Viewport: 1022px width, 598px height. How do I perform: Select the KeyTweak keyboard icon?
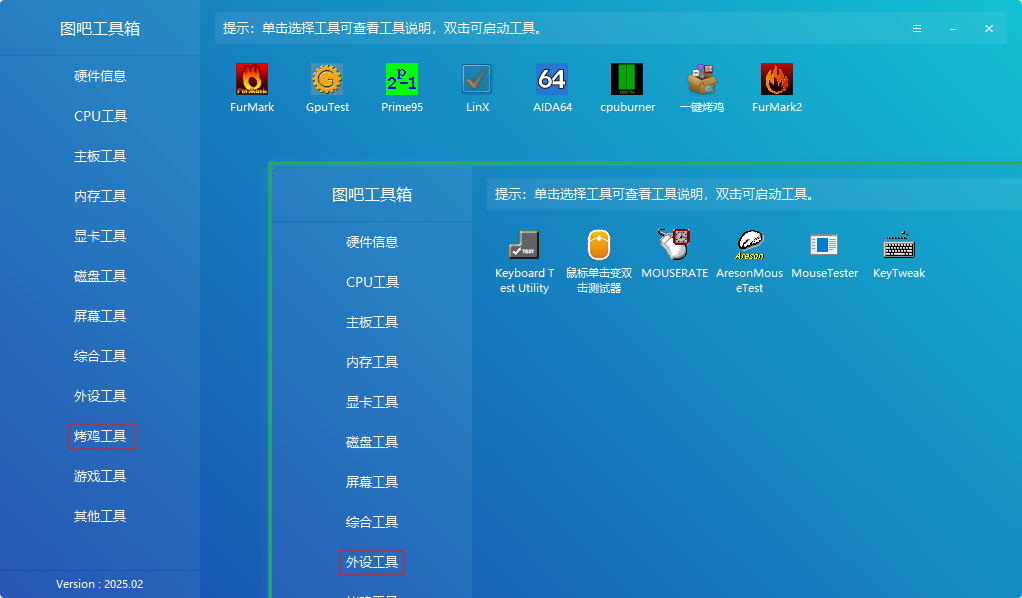[899, 245]
